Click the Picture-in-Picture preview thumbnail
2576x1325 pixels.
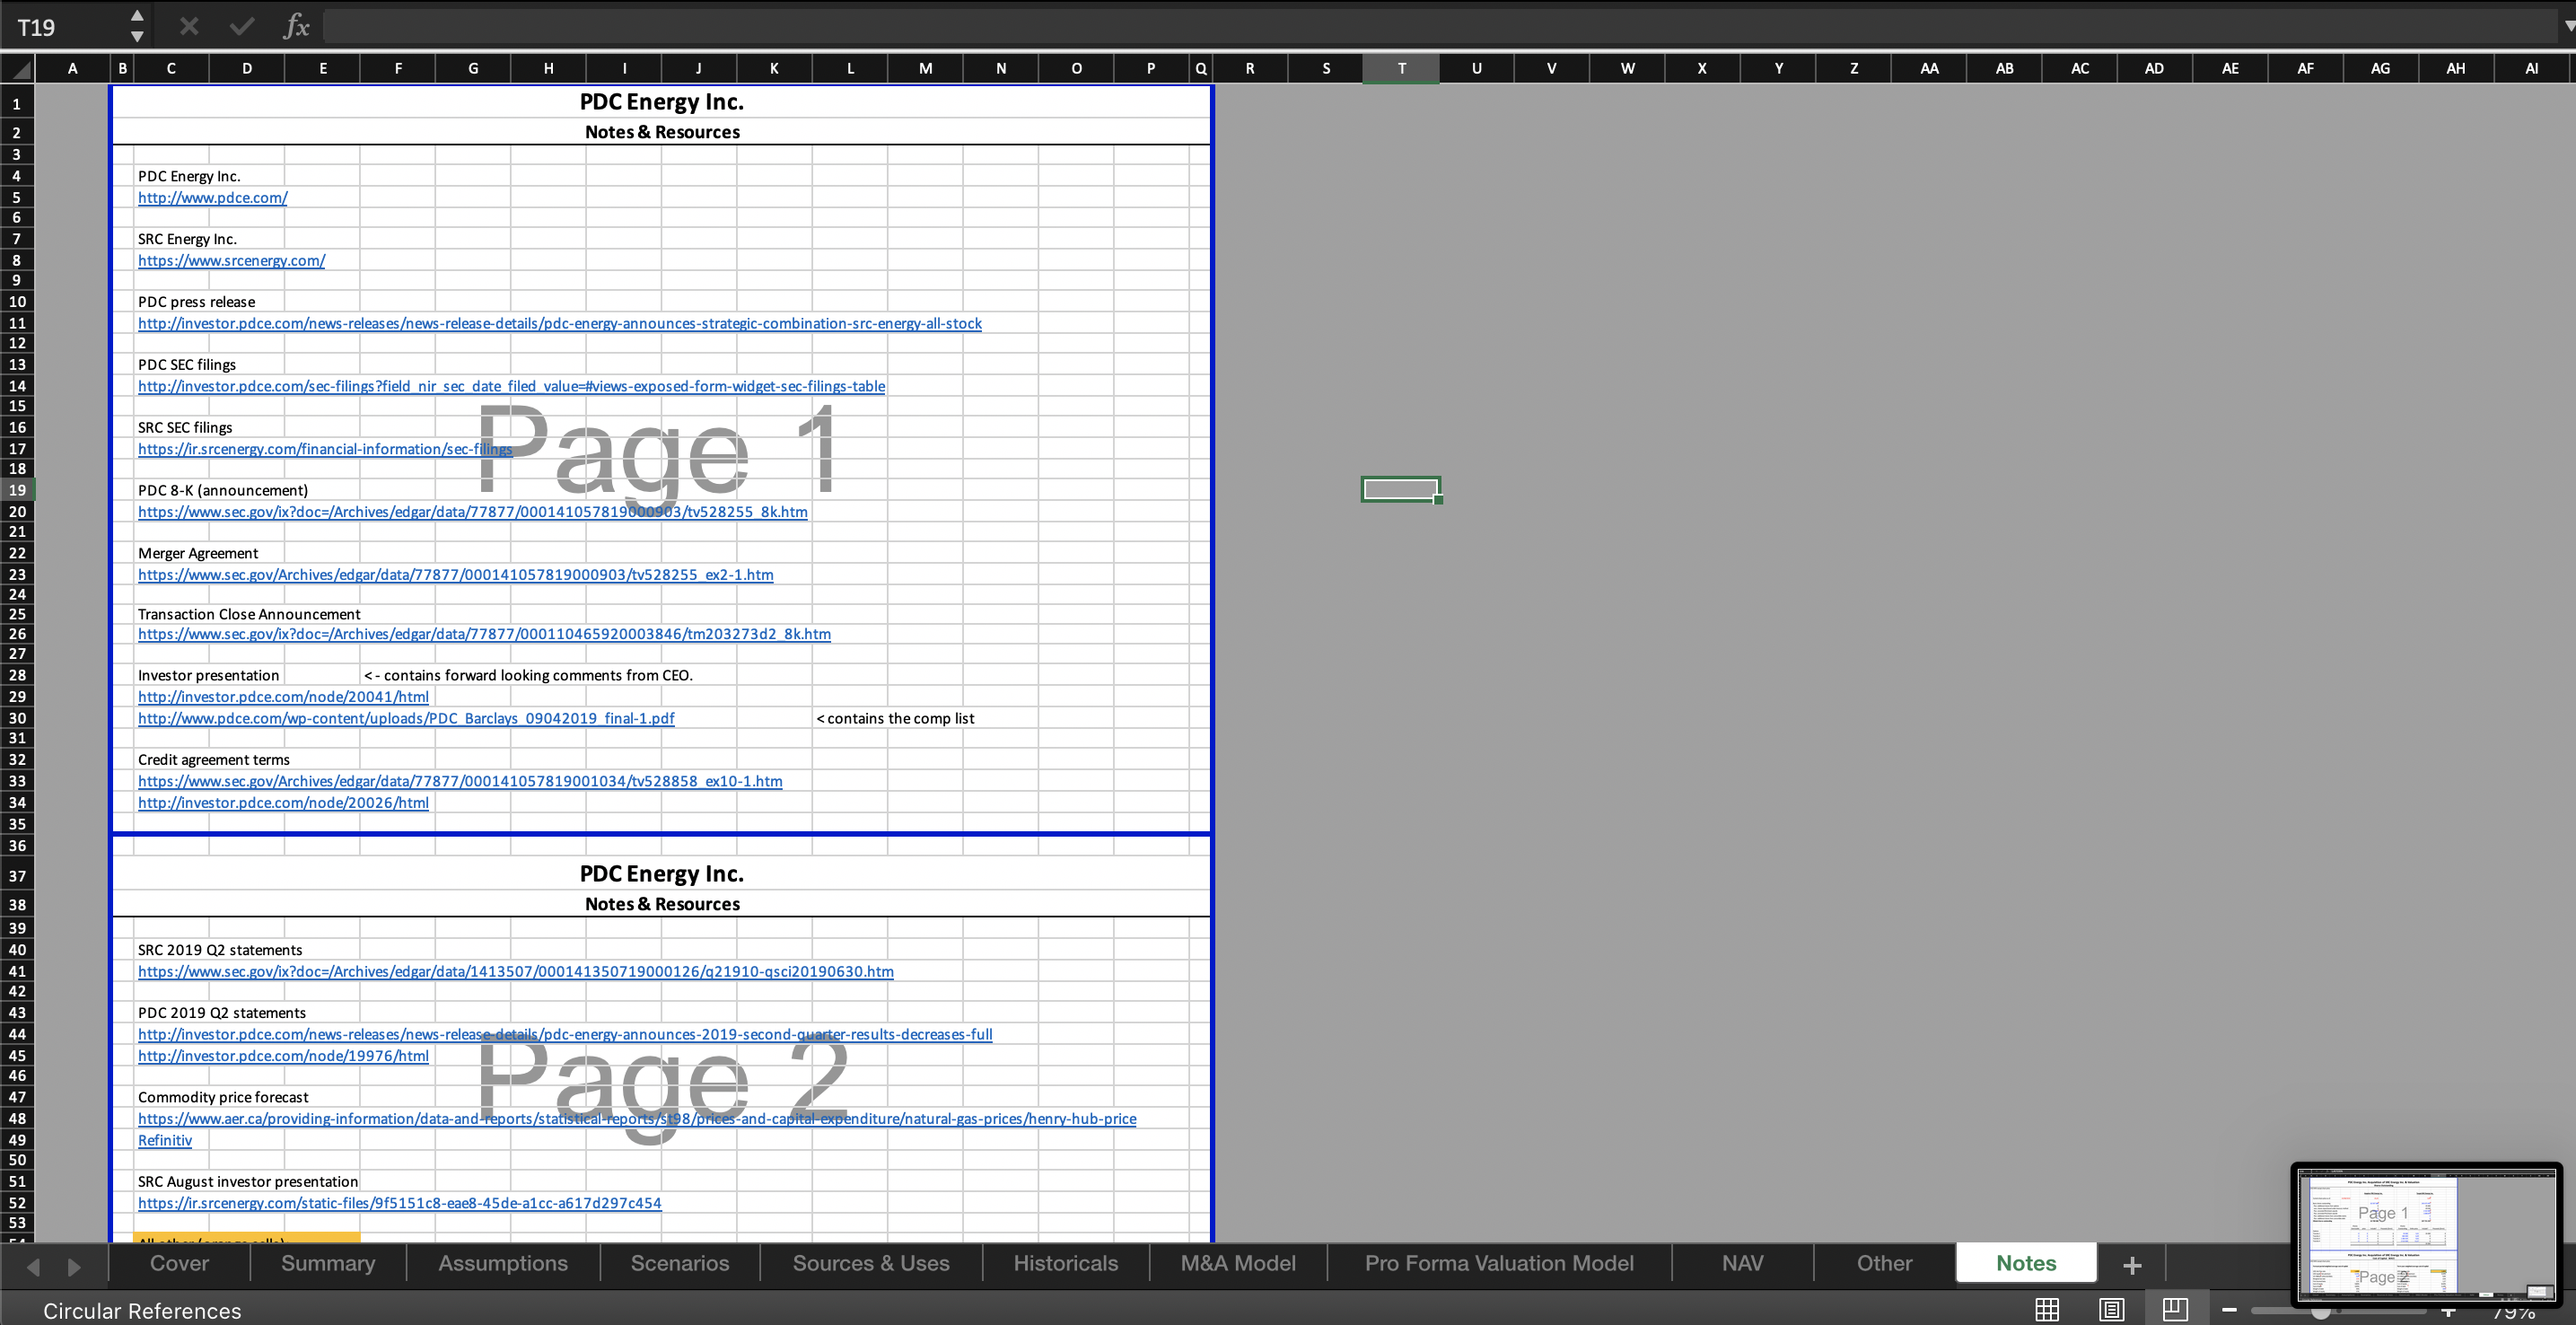click(2426, 1236)
